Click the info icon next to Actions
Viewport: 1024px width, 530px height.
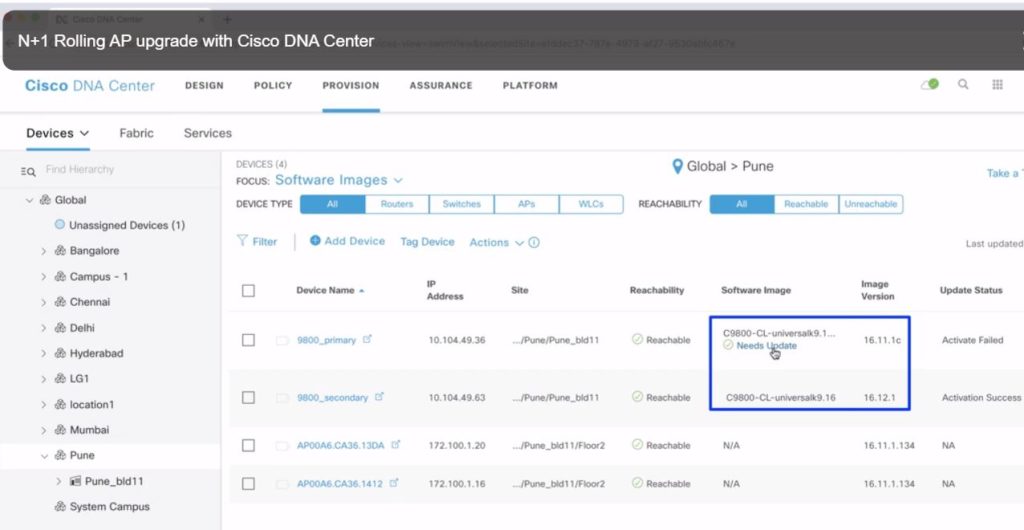[x=534, y=242]
